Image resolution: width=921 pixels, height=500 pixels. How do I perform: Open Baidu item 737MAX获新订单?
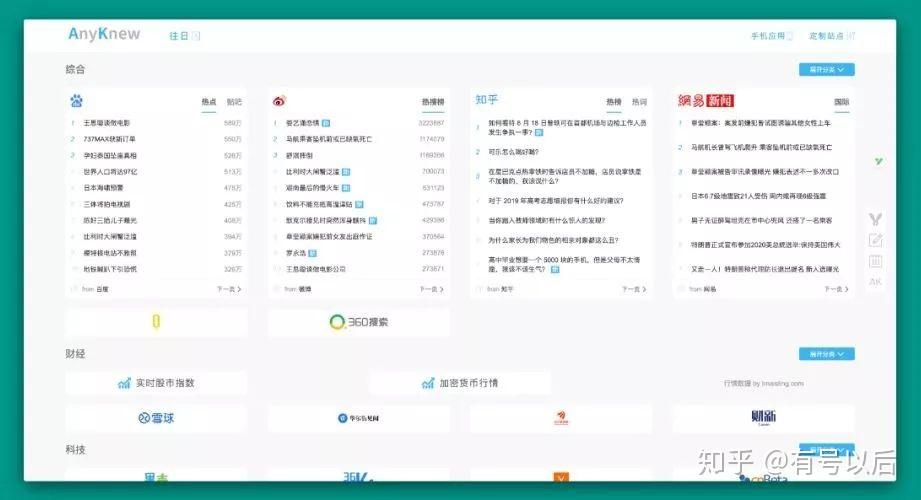pos(109,139)
